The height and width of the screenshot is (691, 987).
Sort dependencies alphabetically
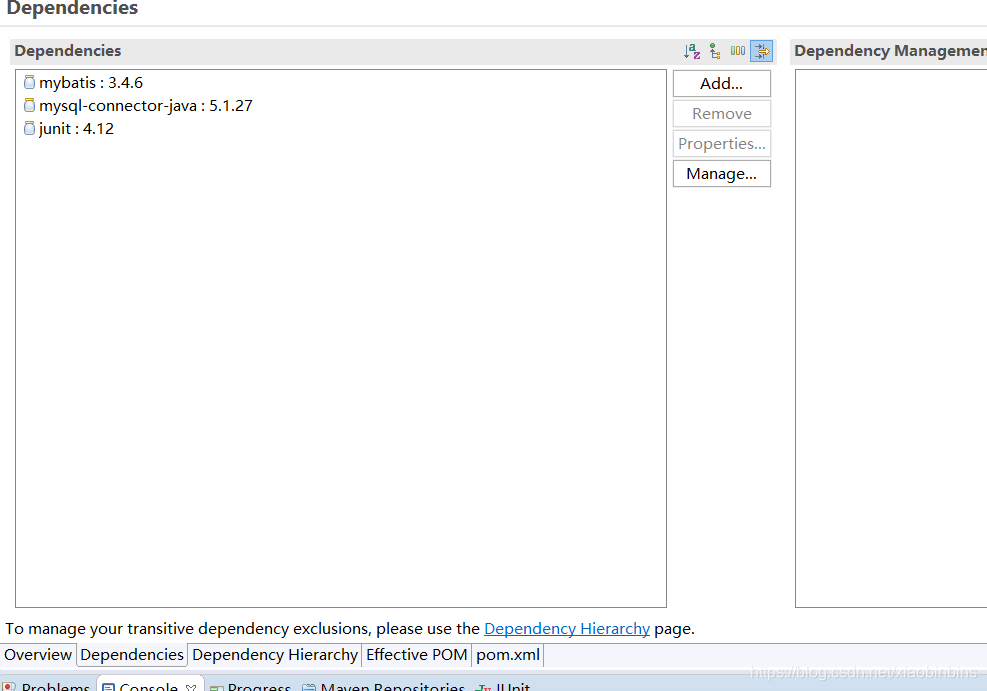pyautogui.click(x=692, y=51)
